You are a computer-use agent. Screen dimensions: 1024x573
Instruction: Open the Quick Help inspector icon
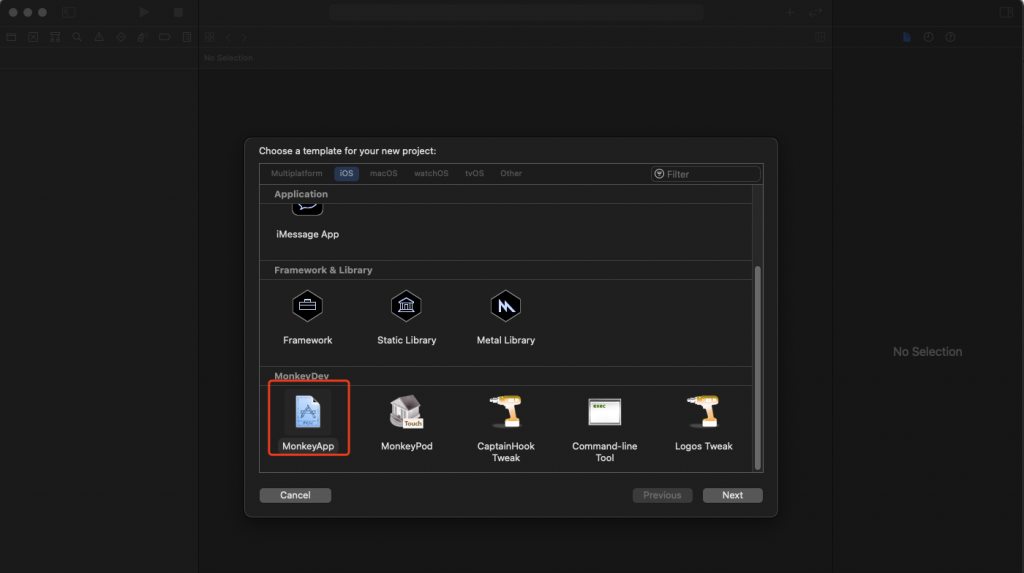coord(950,37)
